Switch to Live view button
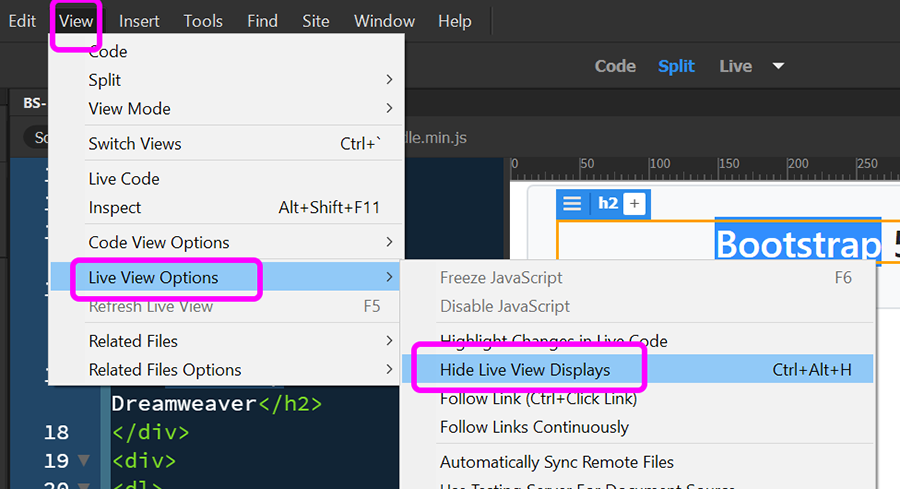900x489 pixels. [x=735, y=66]
